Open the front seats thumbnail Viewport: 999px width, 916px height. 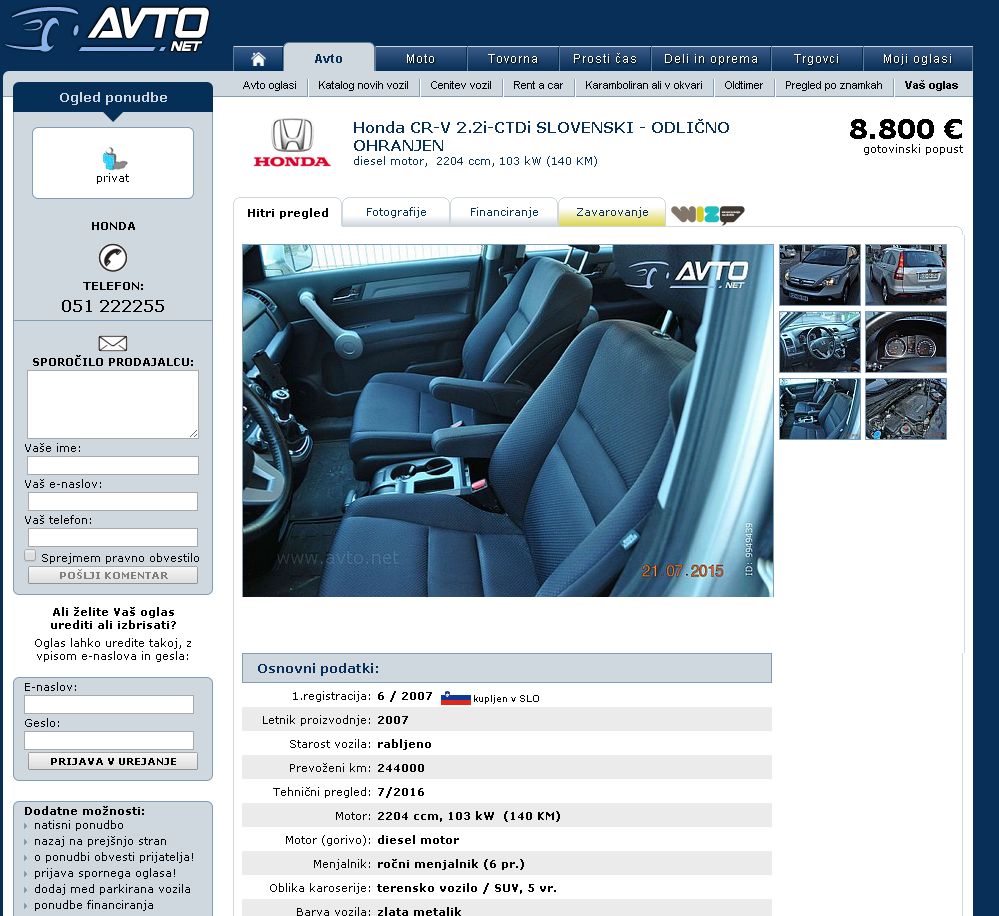(820, 409)
